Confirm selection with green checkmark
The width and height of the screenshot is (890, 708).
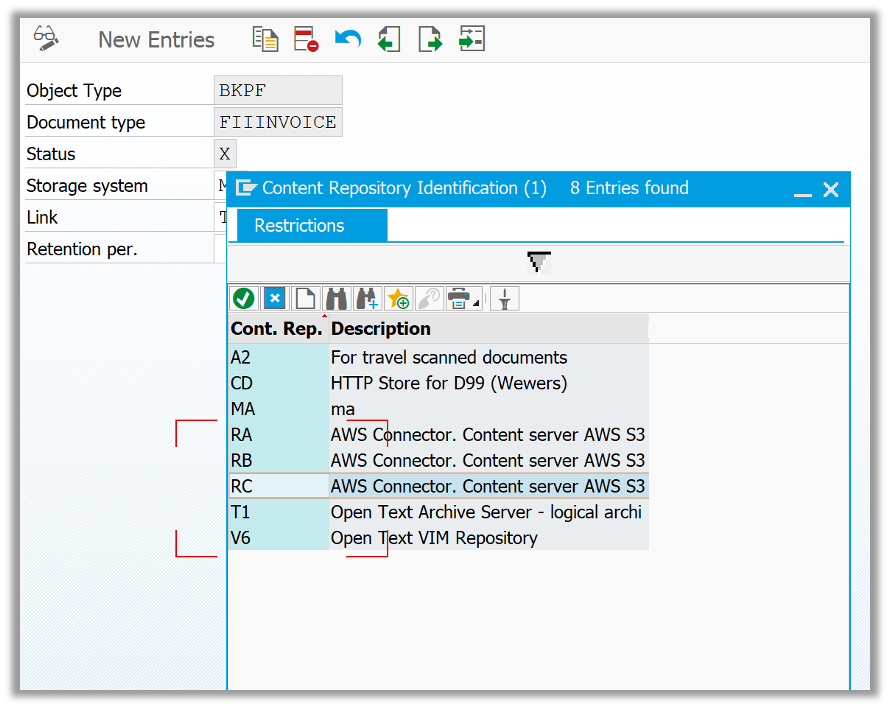pos(243,298)
